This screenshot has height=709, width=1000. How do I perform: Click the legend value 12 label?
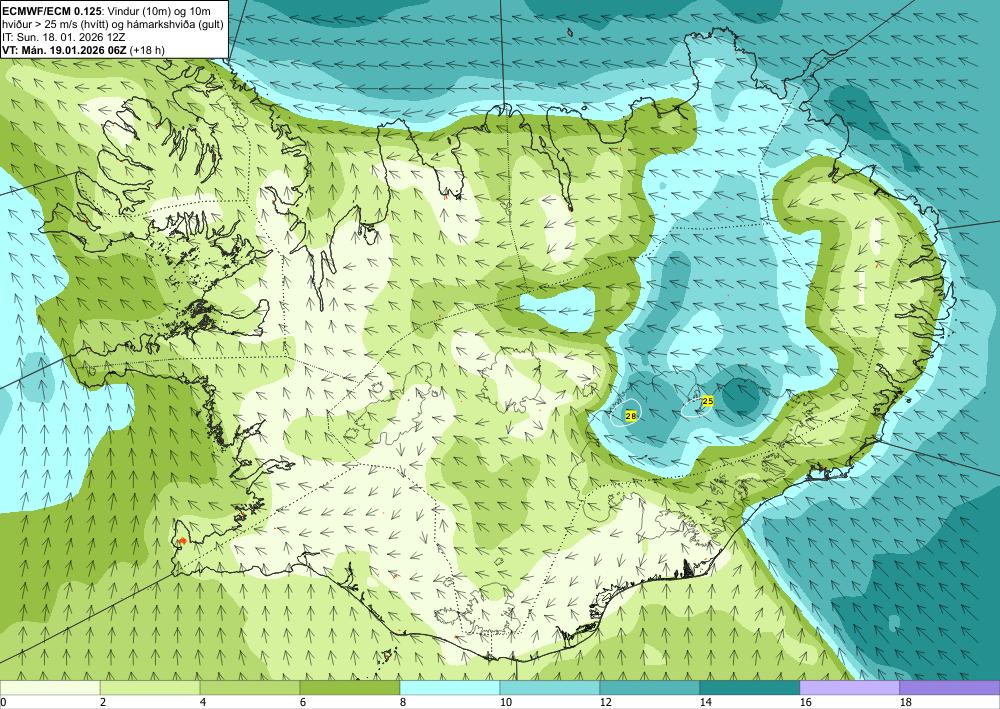coord(606,702)
